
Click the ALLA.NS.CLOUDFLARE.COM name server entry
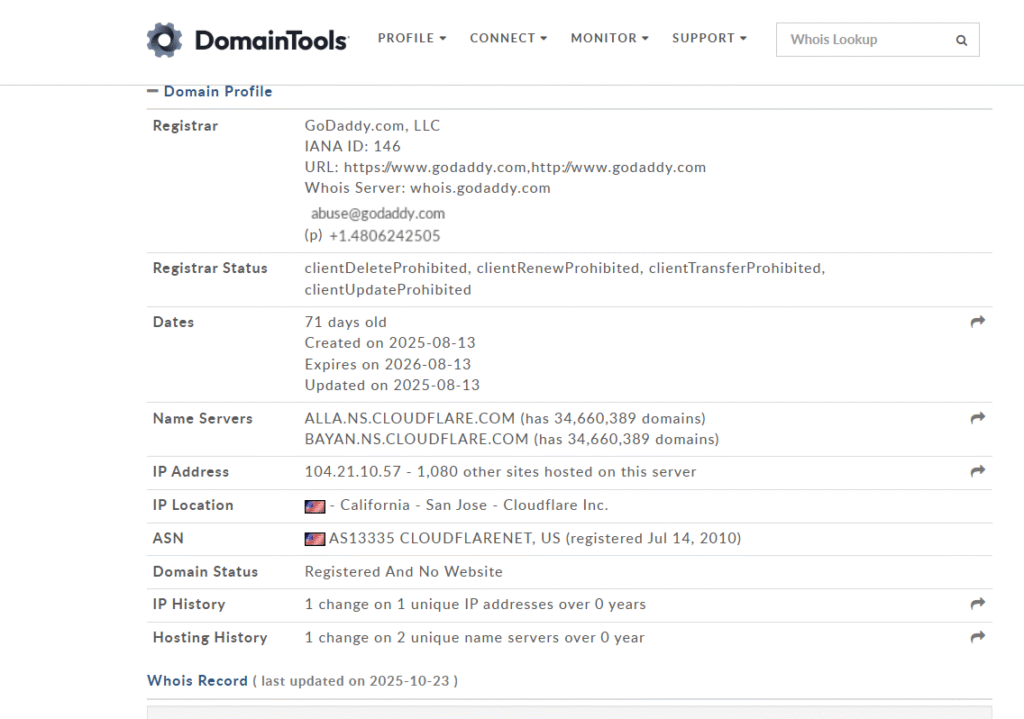click(x=416, y=418)
